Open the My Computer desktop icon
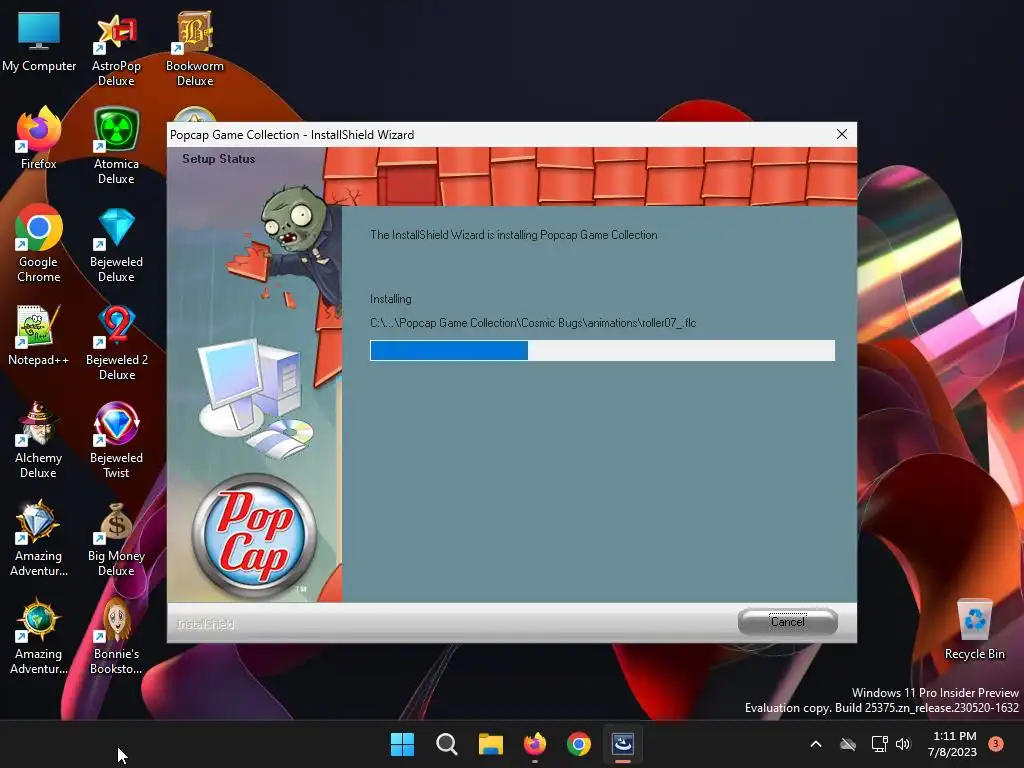 pos(39,41)
